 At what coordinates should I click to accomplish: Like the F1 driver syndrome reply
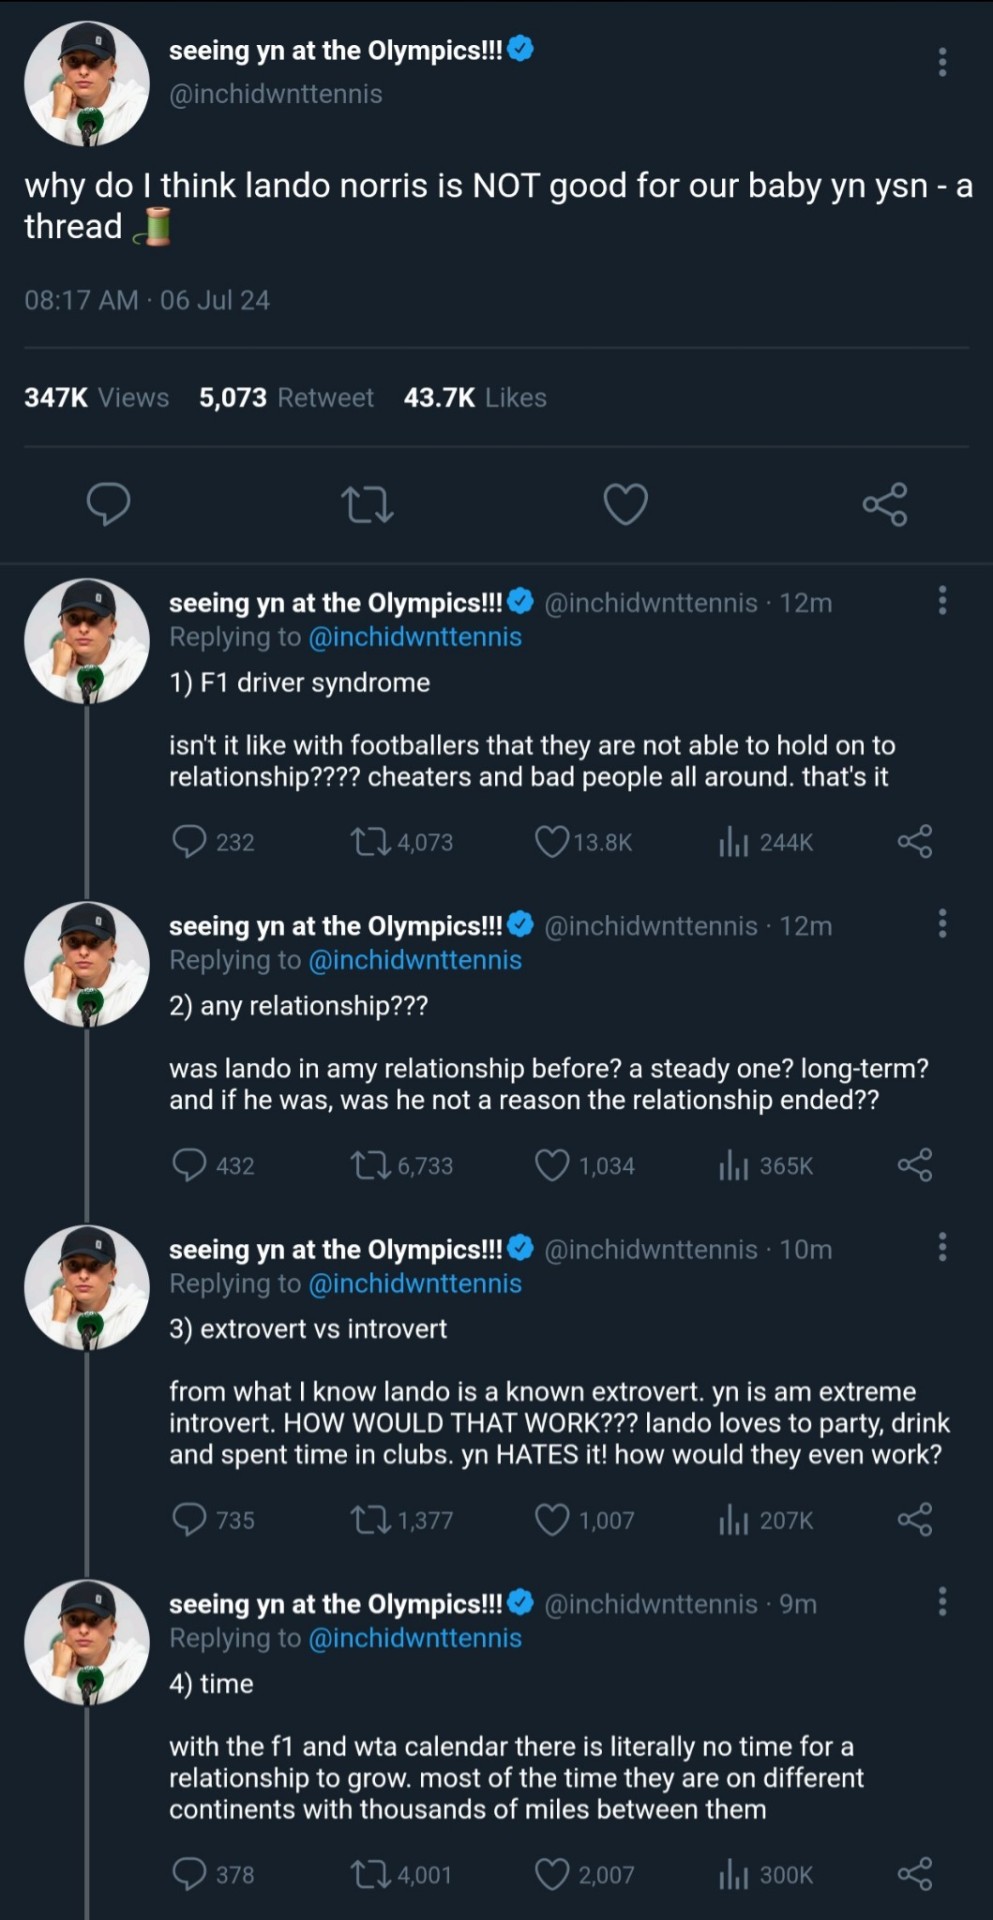552,842
